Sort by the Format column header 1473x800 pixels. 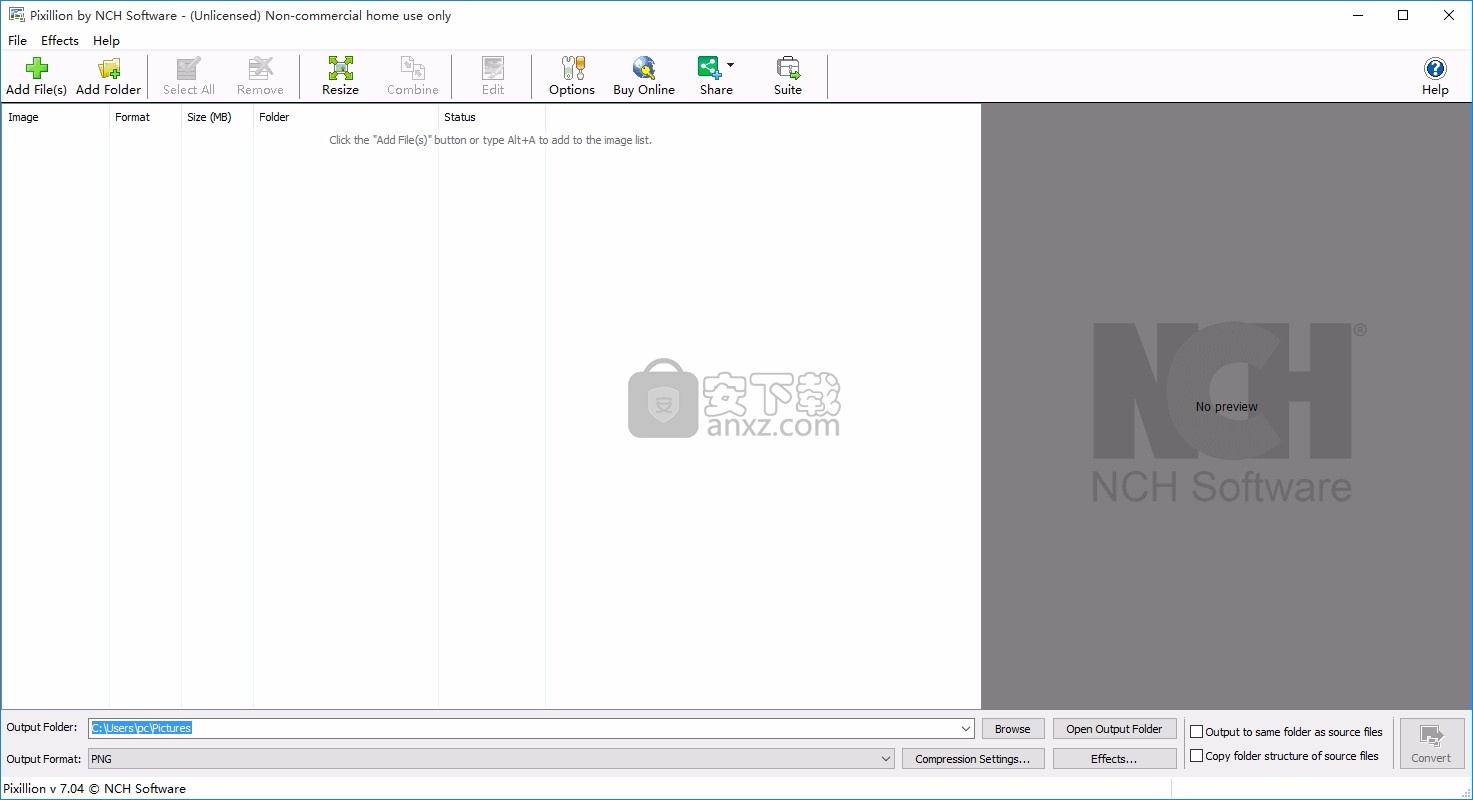(145, 117)
